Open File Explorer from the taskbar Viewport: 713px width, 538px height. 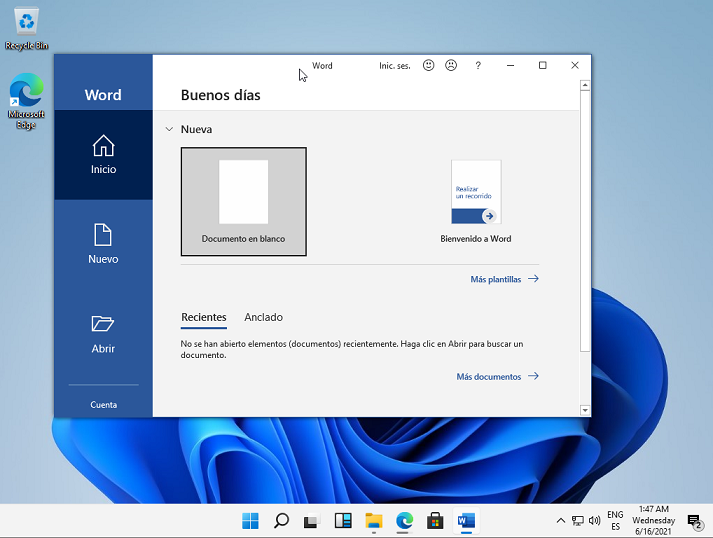pyautogui.click(x=374, y=521)
